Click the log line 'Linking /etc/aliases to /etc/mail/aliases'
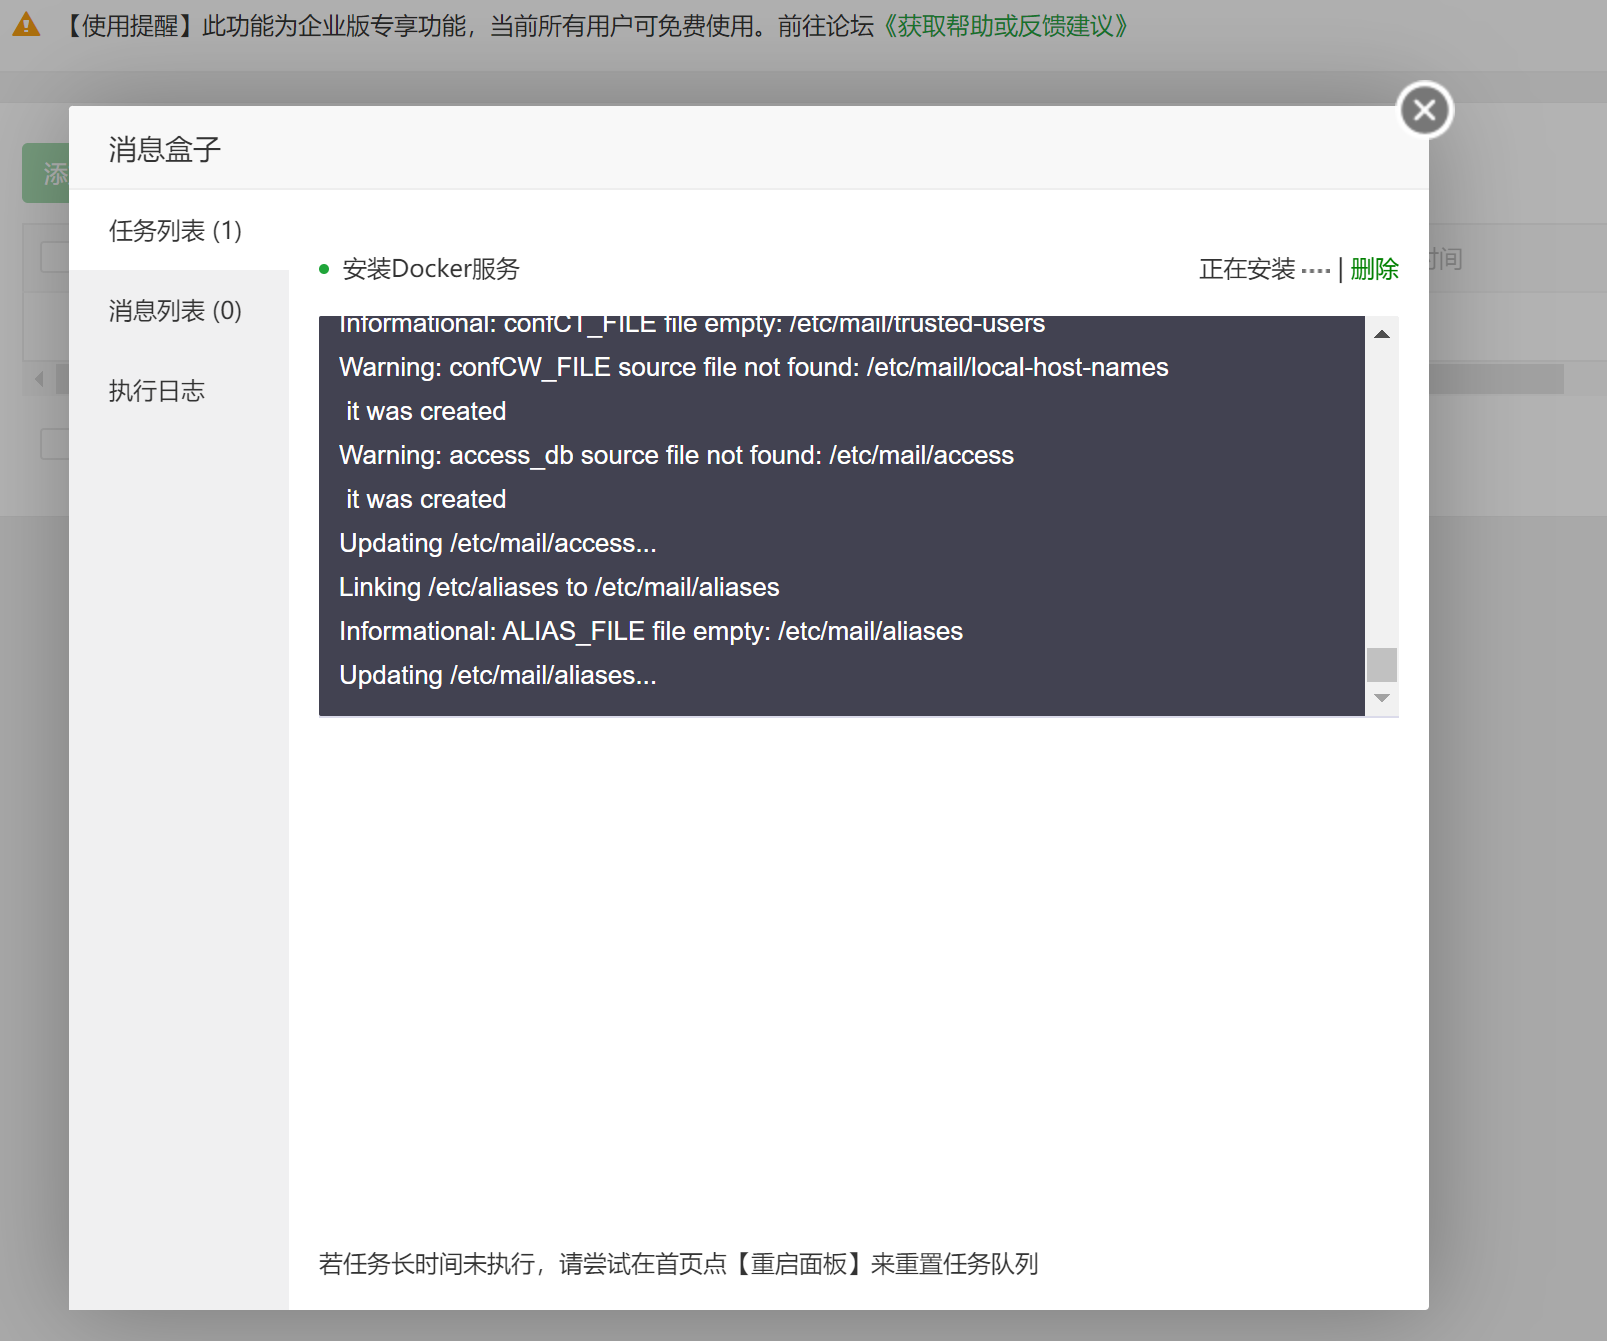The width and height of the screenshot is (1607, 1341). (x=559, y=587)
